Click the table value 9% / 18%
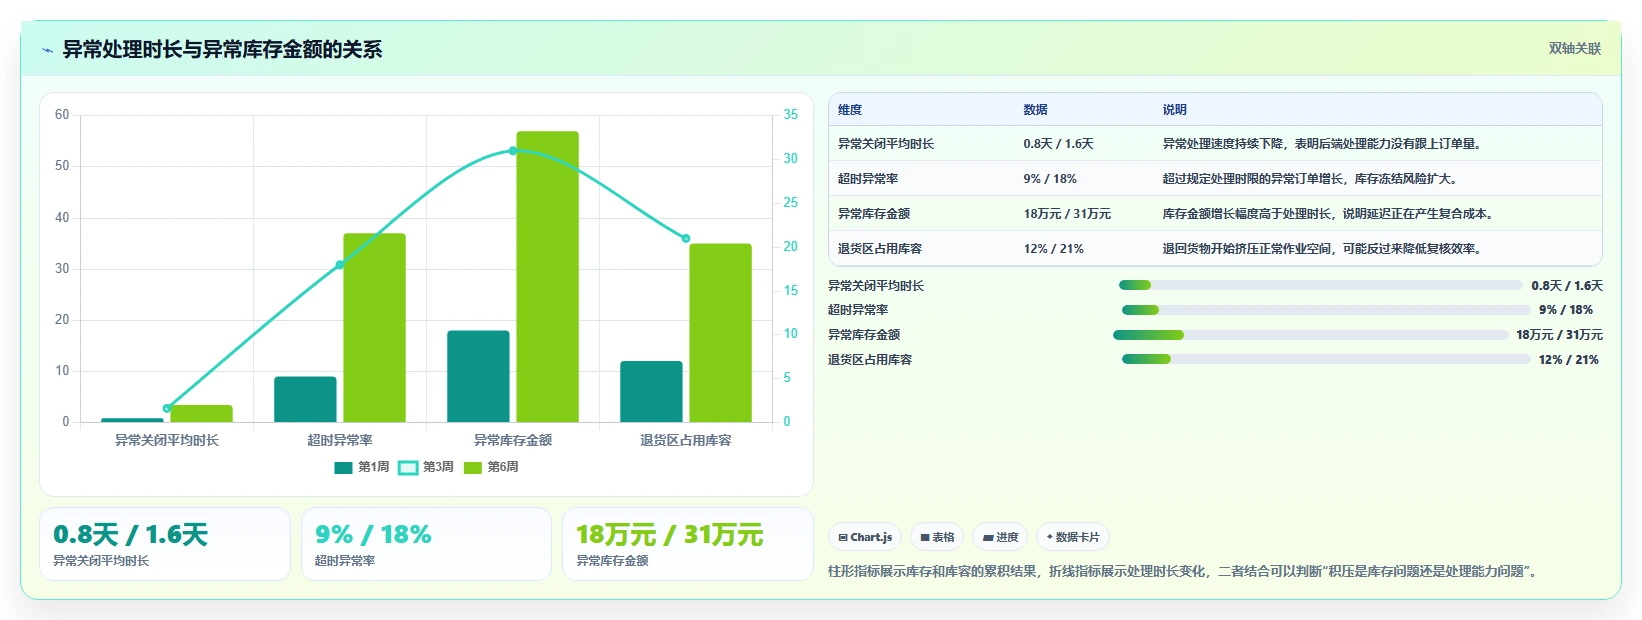This screenshot has width=1642, height=620. pyautogui.click(x=1050, y=179)
